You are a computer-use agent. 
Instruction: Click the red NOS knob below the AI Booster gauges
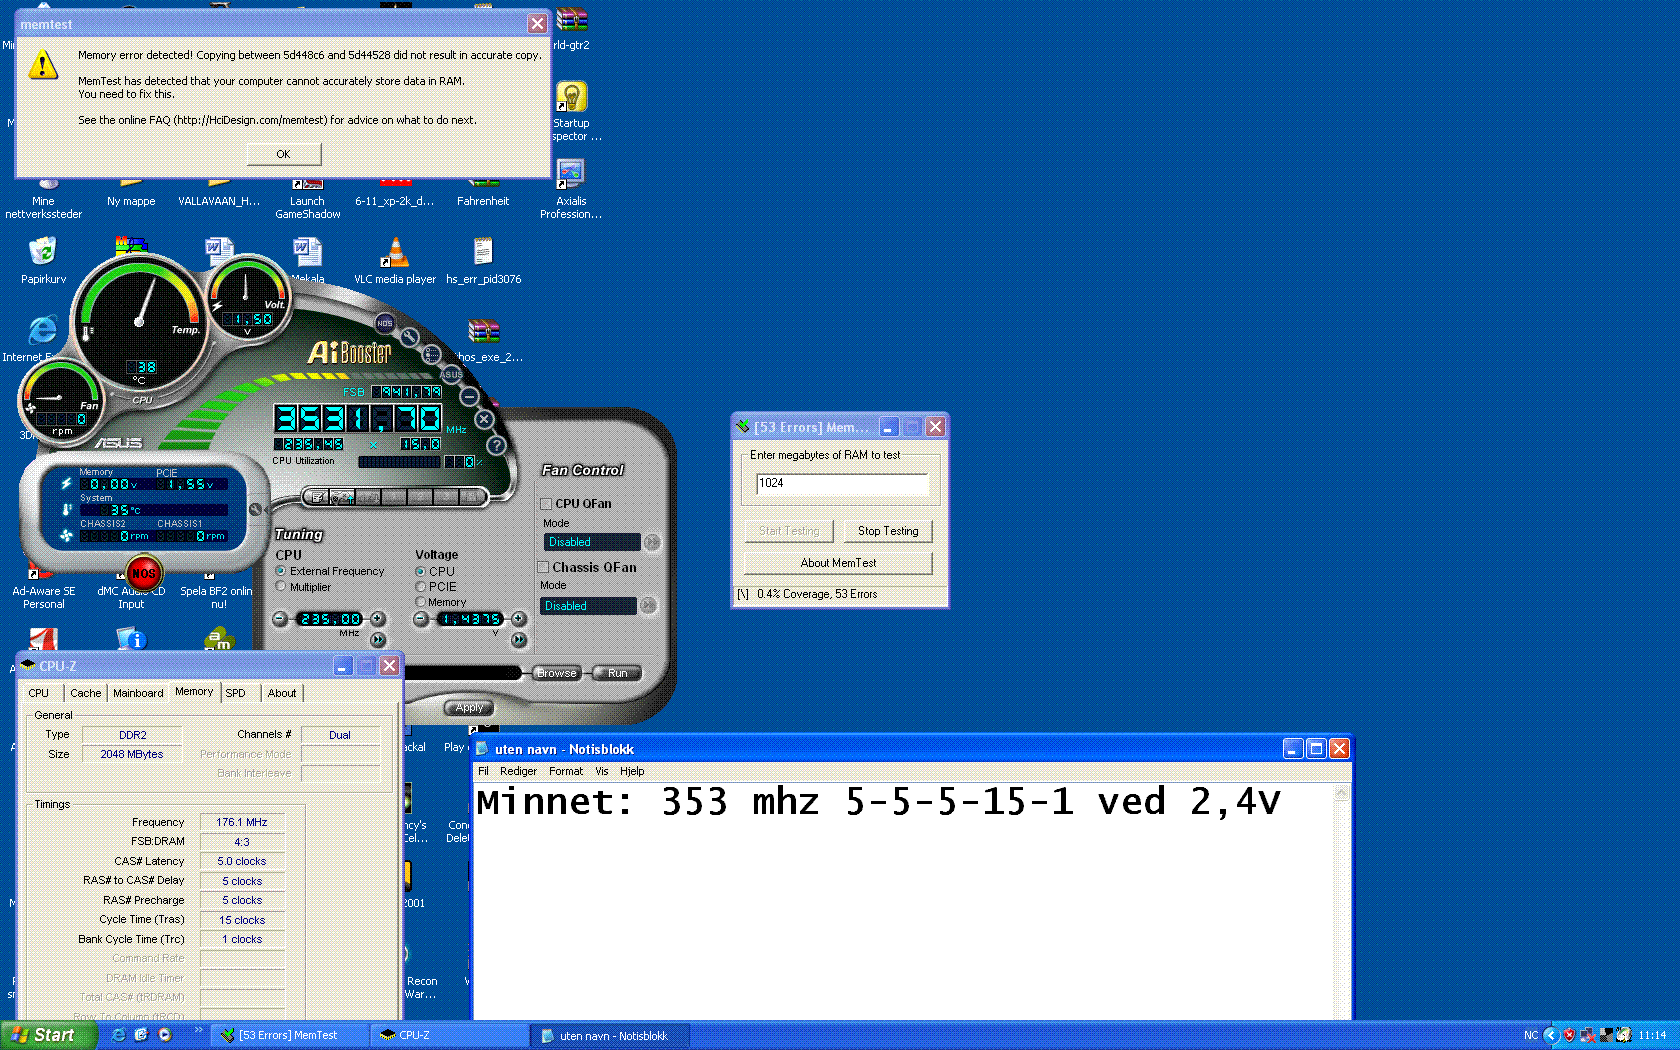point(144,573)
